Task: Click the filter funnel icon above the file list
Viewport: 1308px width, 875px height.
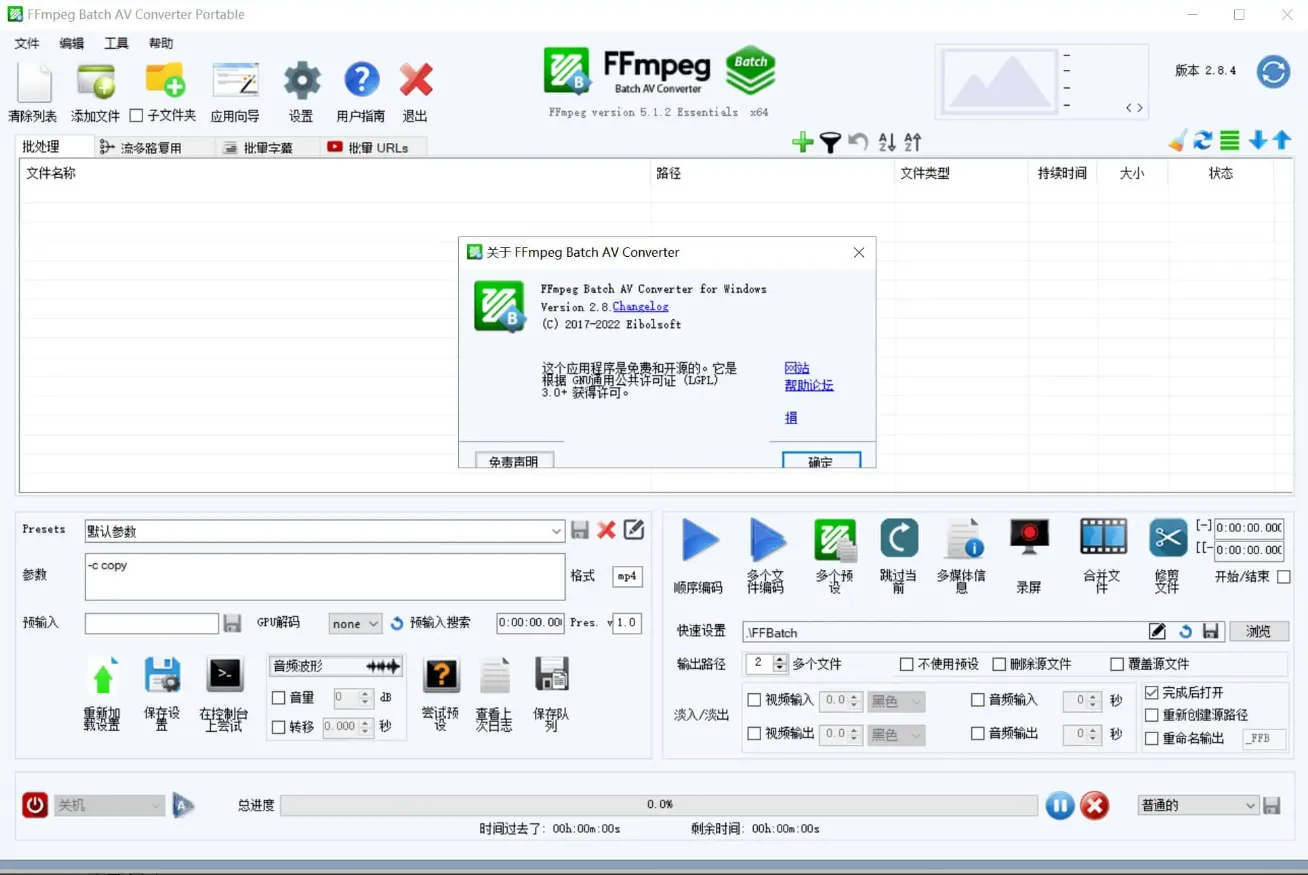Action: (830, 141)
